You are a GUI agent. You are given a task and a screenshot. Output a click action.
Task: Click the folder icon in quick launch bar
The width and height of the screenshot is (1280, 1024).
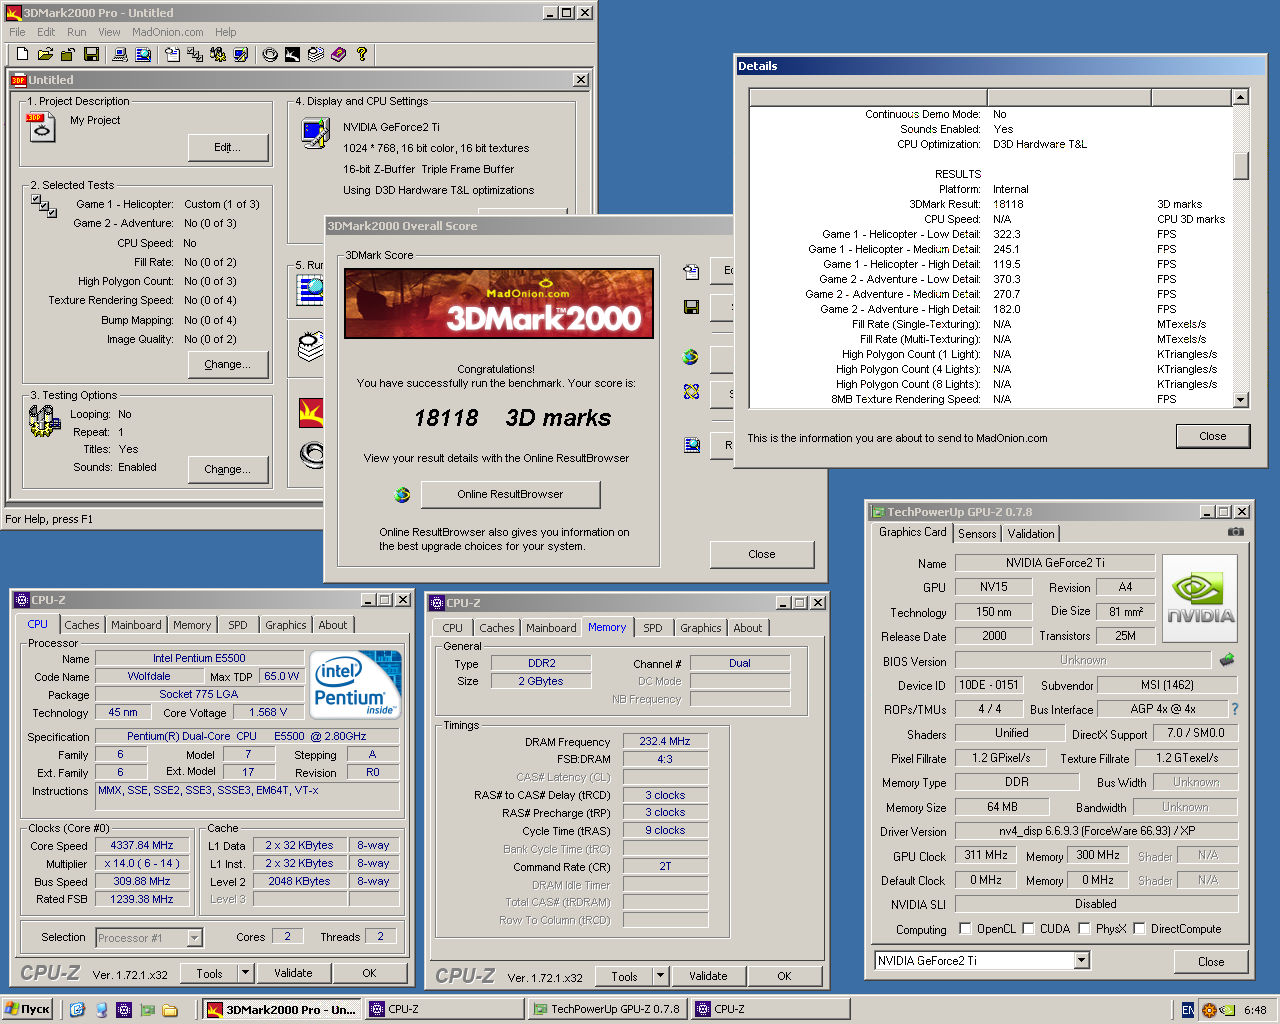[170, 1010]
